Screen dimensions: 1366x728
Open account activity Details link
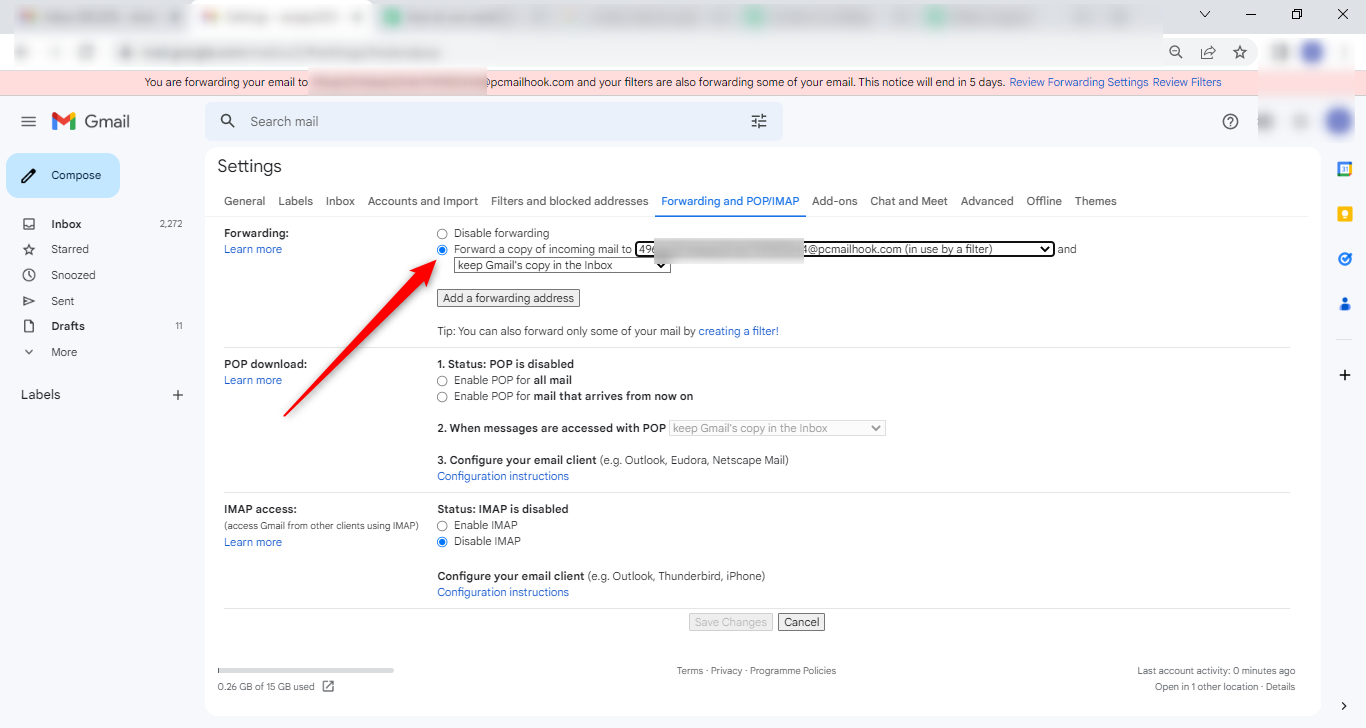click(1280, 687)
